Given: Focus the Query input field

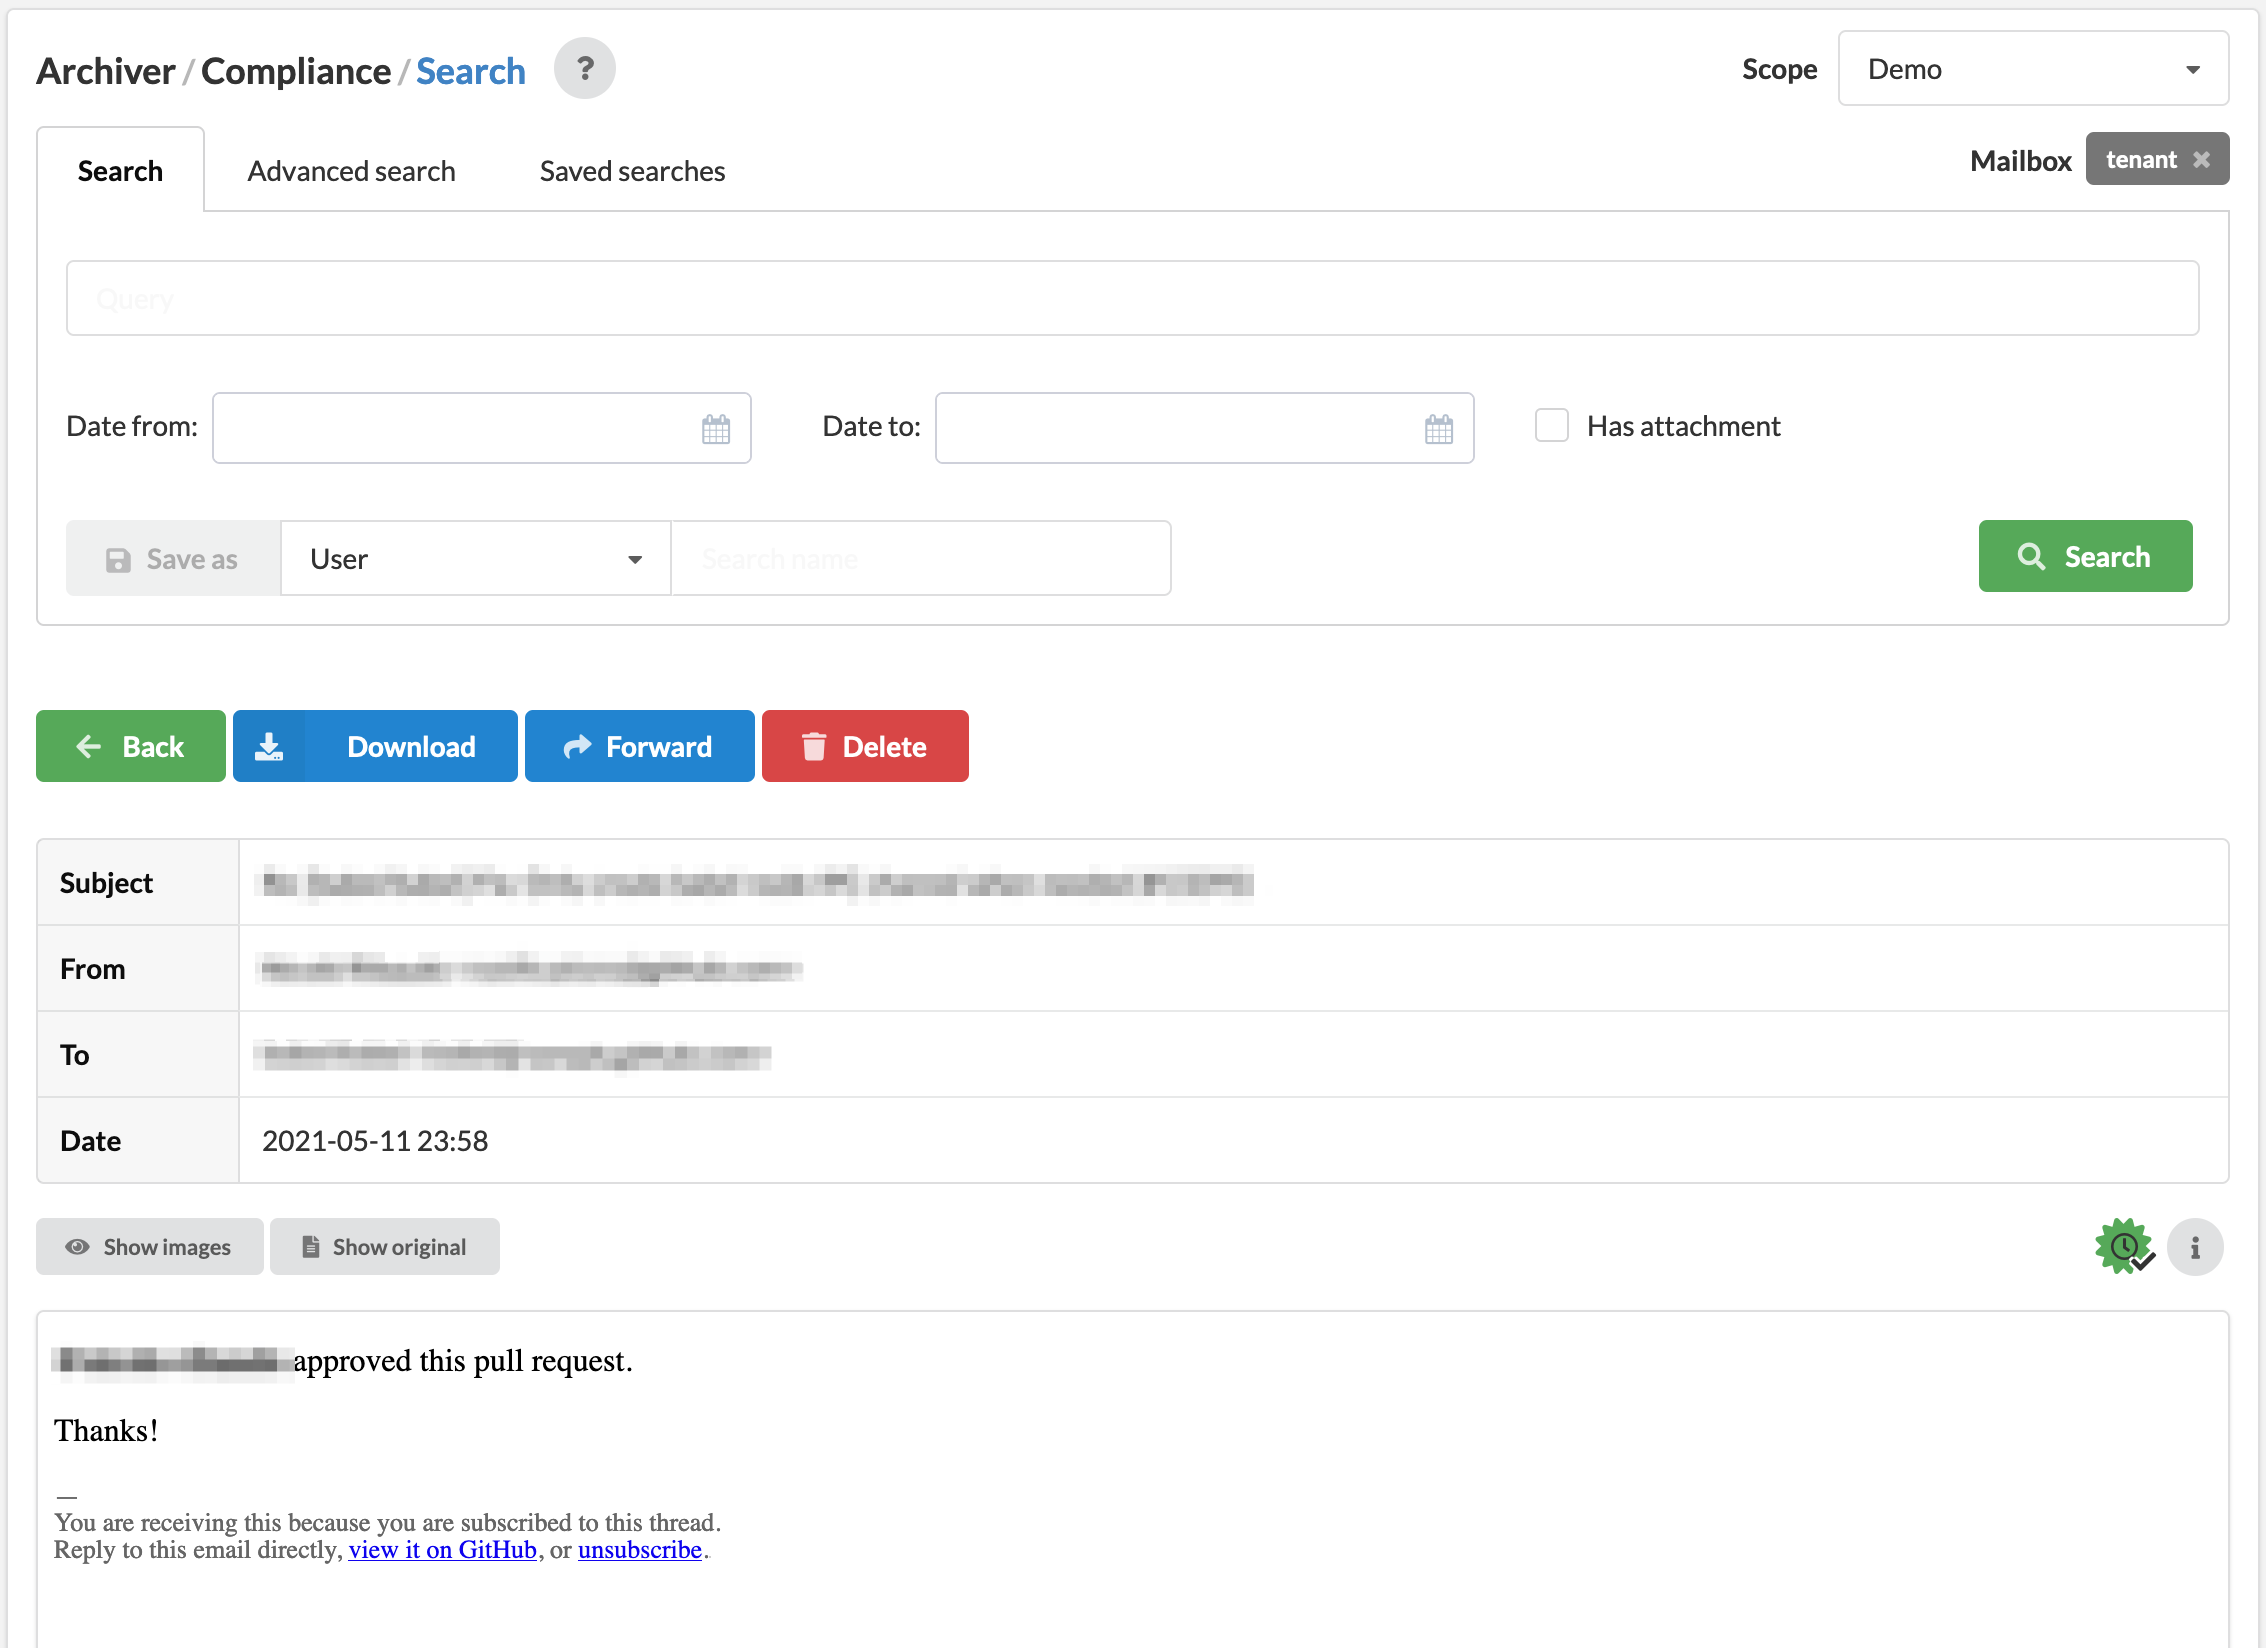Looking at the screenshot, I should tap(1132, 298).
